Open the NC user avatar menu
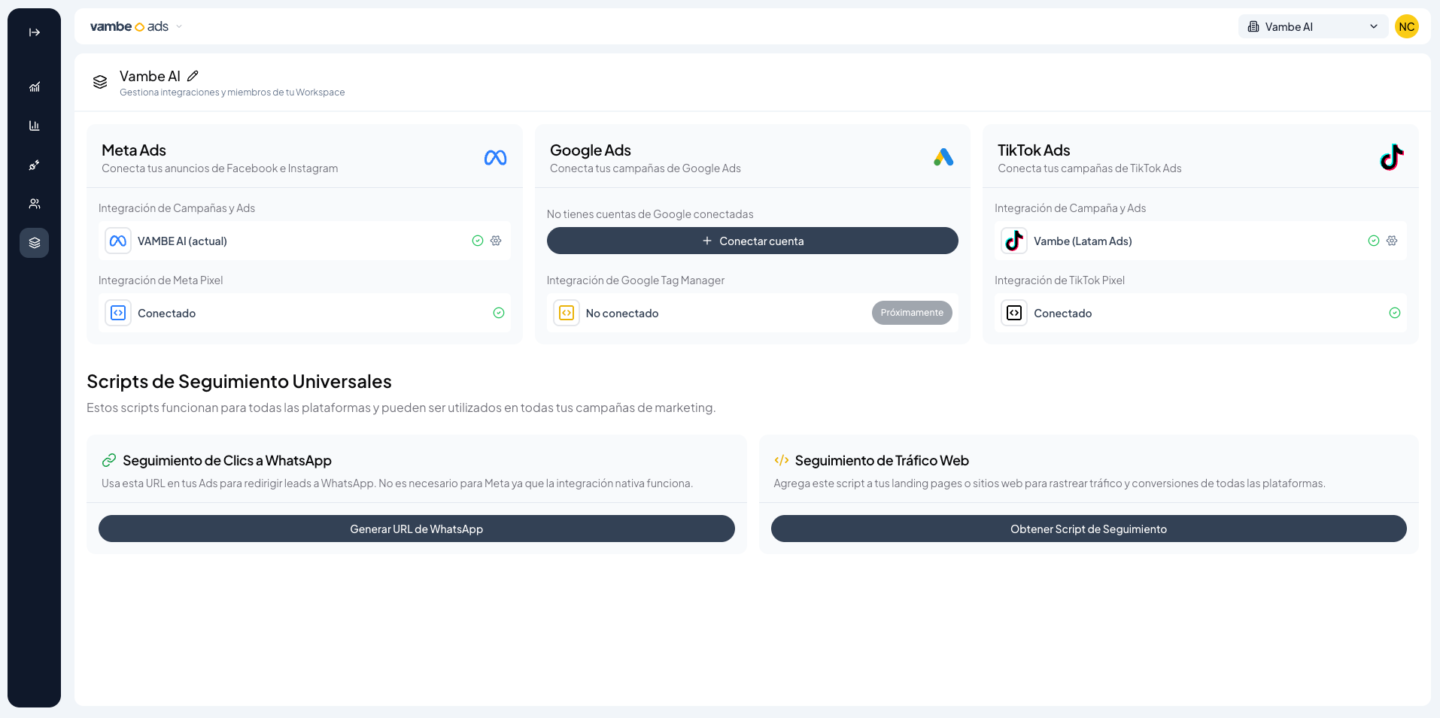Screen dimensions: 1440x718 click(1407, 27)
